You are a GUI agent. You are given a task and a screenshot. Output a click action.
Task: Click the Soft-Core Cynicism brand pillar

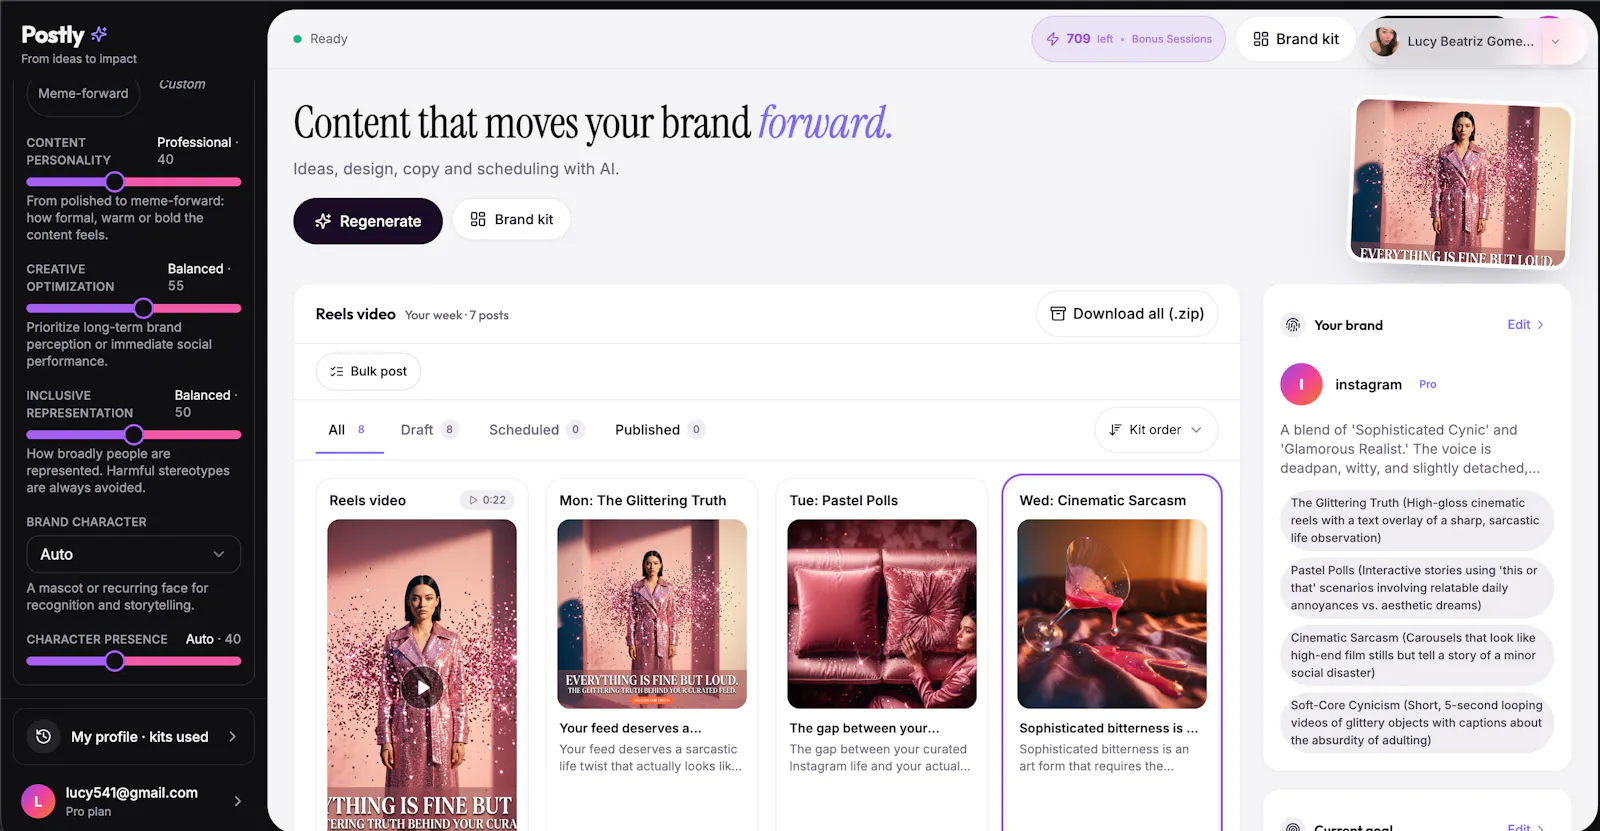[1416, 723]
